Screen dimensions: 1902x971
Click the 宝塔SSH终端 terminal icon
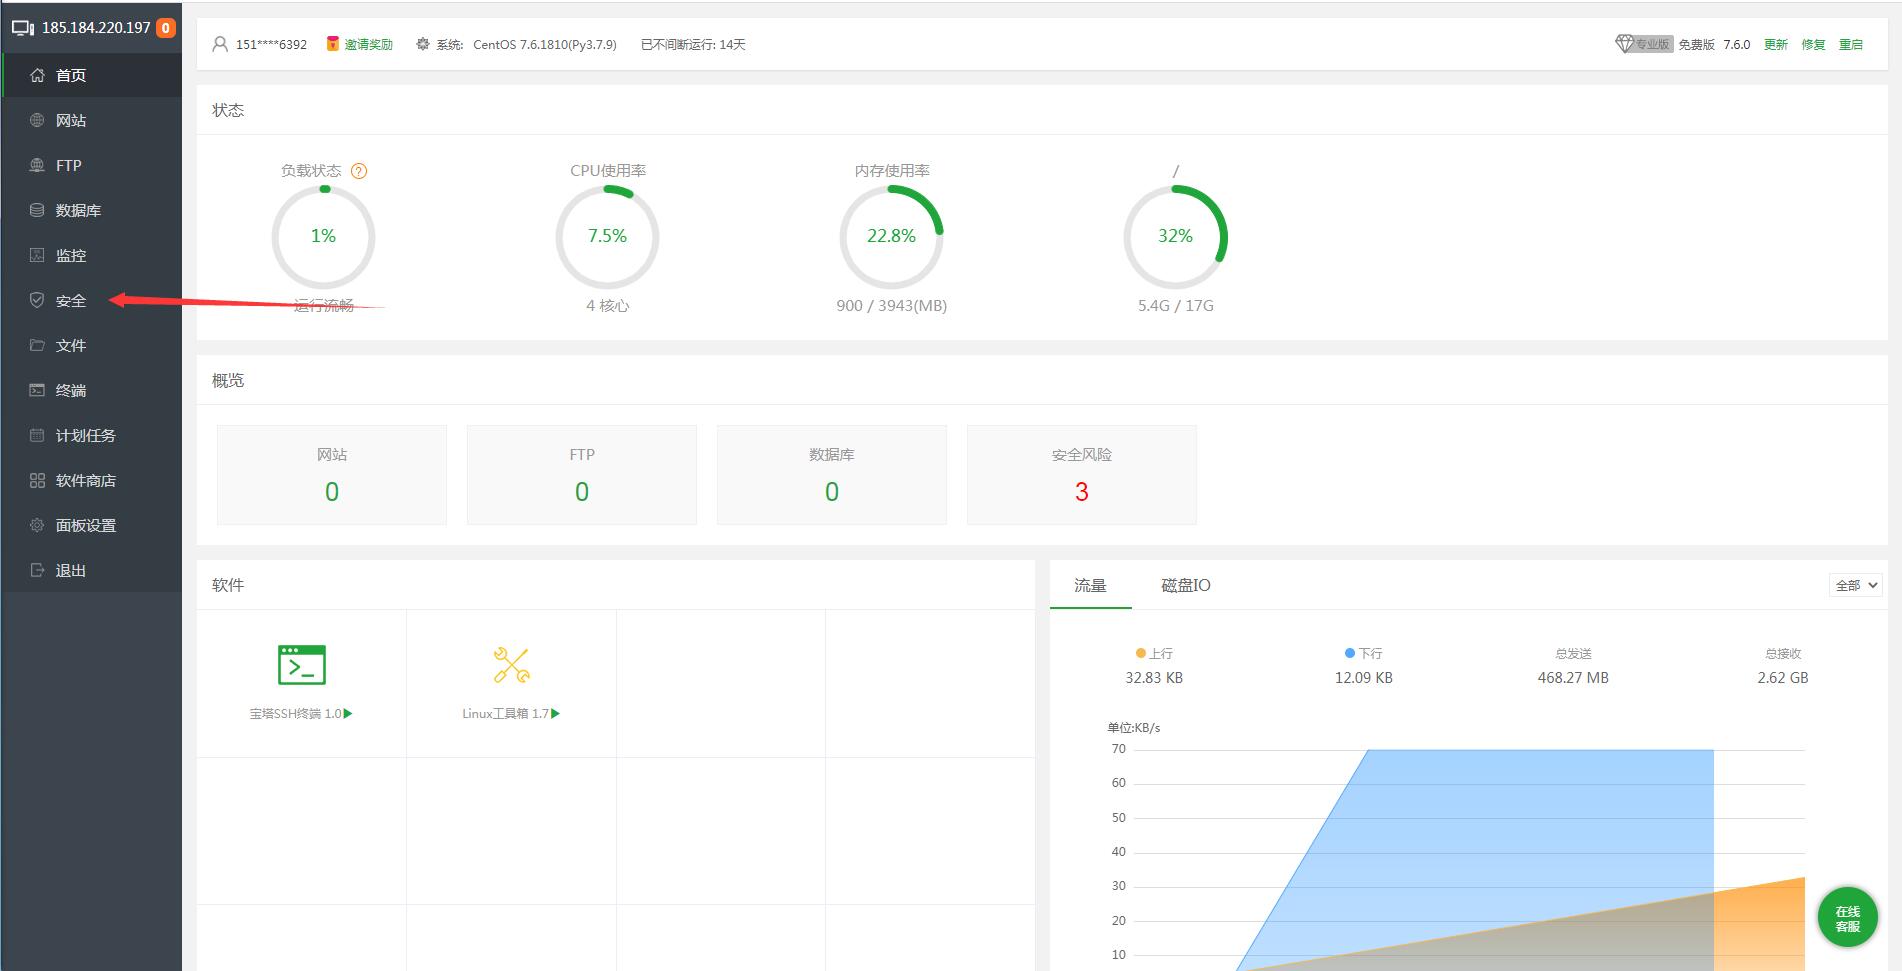(x=301, y=665)
